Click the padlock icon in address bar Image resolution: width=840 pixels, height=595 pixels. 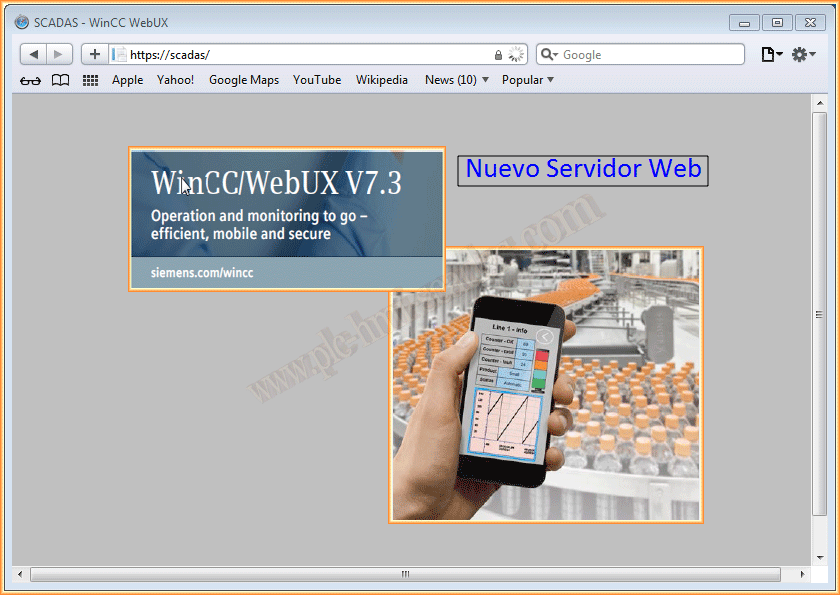coord(498,55)
